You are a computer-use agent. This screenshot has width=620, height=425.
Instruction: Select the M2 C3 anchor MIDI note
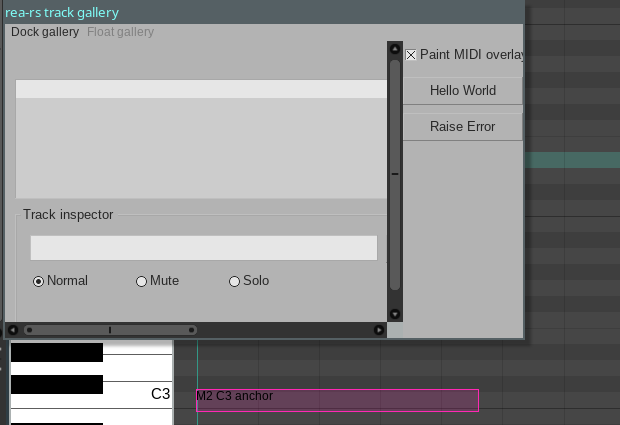click(x=337, y=400)
